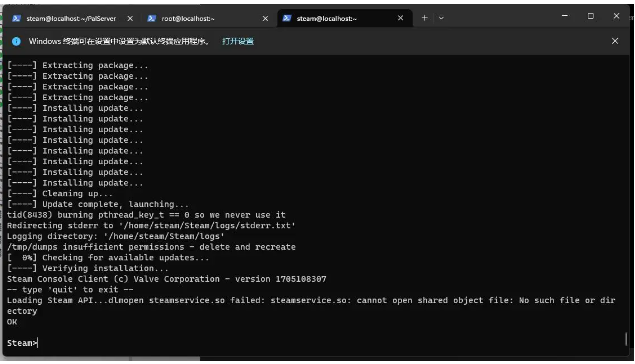Open settings via the 打开设置 link

[x=238, y=41]
